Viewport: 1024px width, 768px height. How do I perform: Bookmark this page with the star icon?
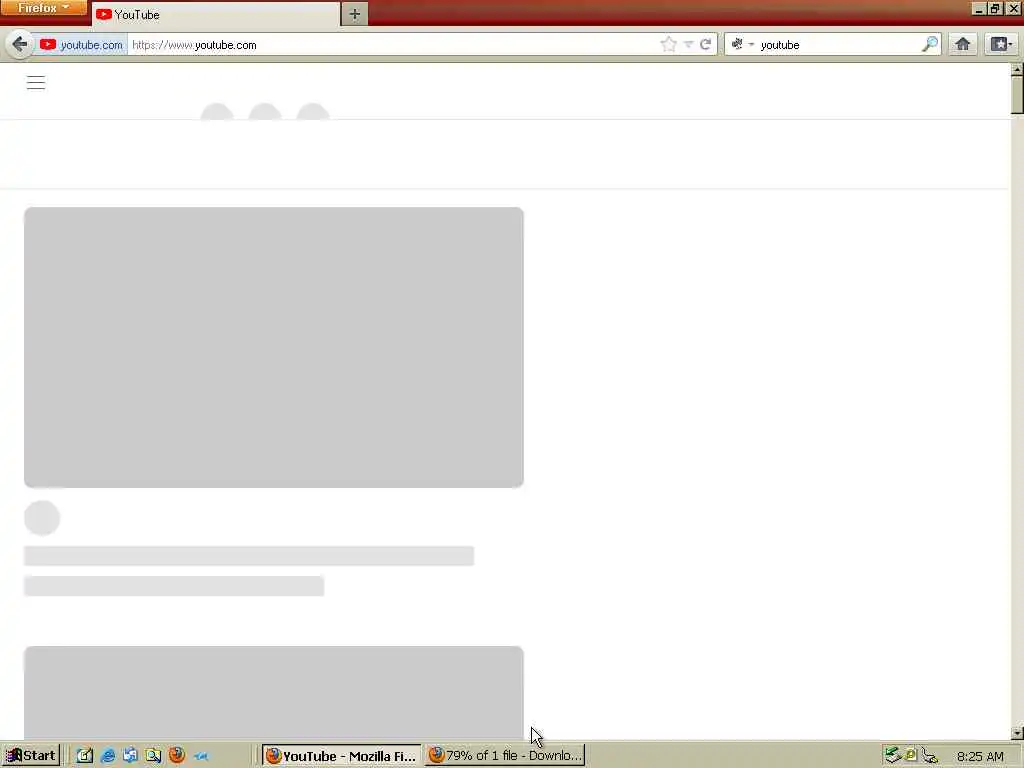668,44
